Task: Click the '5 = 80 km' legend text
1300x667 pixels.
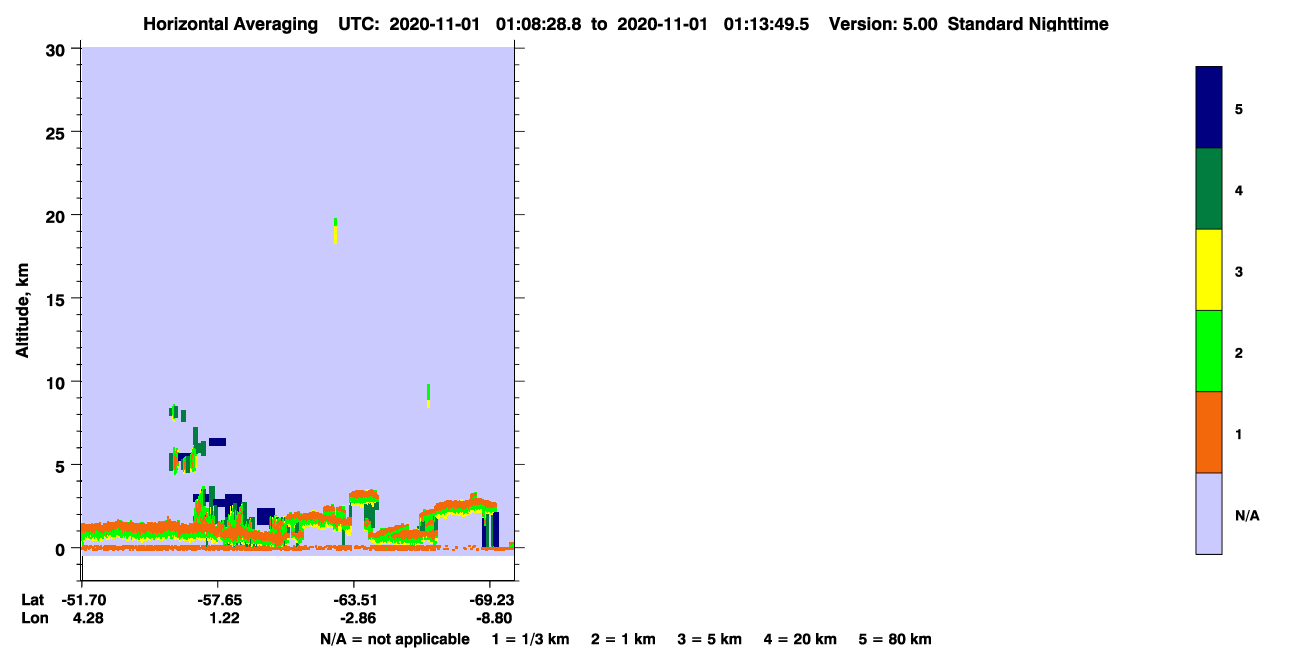Action: click(x=895, y=639)
